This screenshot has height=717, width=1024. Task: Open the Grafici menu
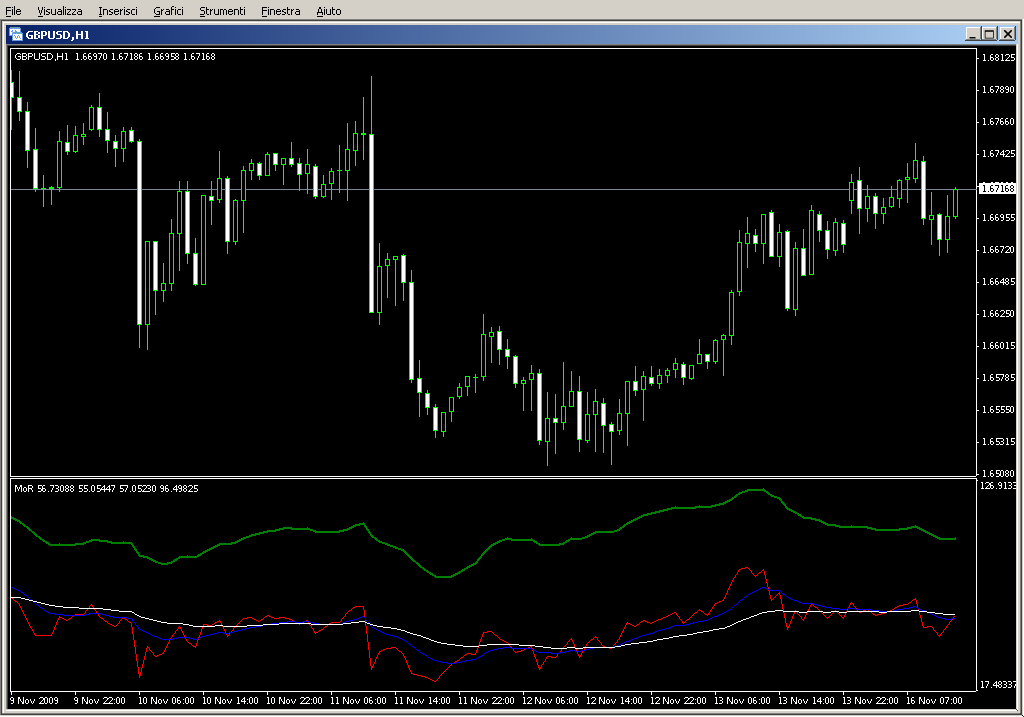click(168, 11)
